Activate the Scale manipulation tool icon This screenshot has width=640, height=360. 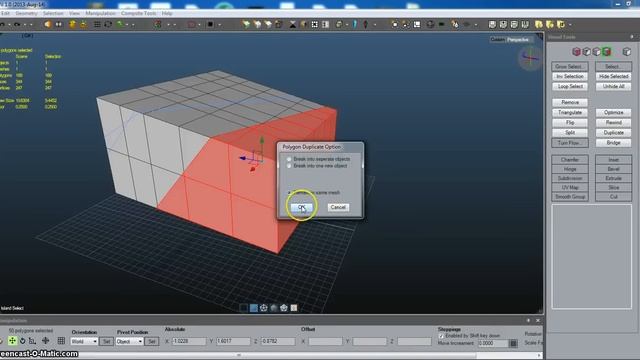click(32, 340)
